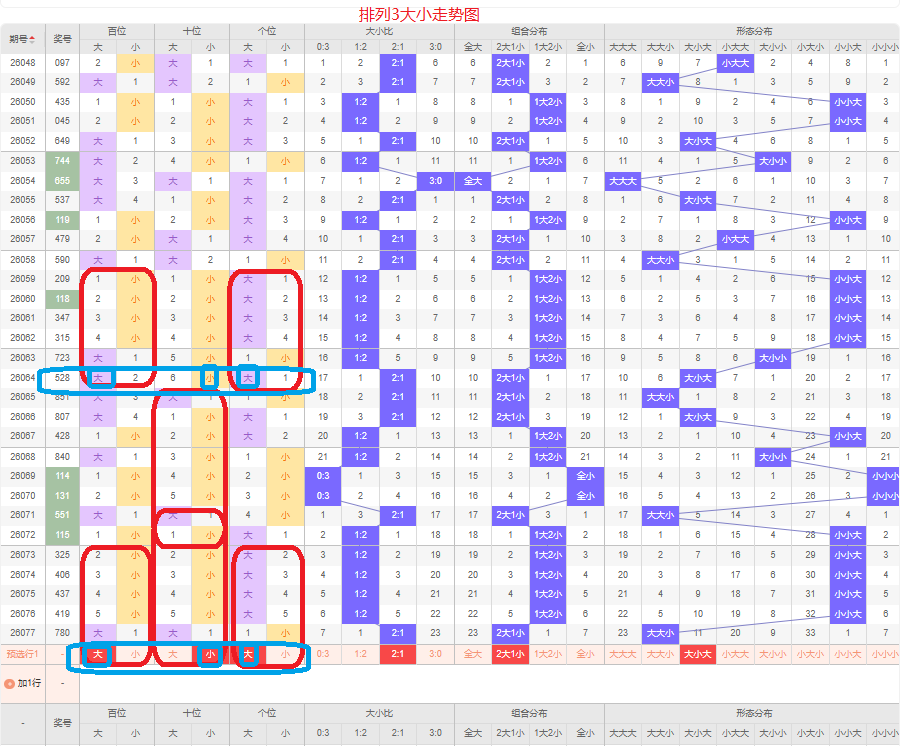900x746 pixels.
Task: Enable 全大 option in the 预选行1 row
Action: tap(473, 655)
